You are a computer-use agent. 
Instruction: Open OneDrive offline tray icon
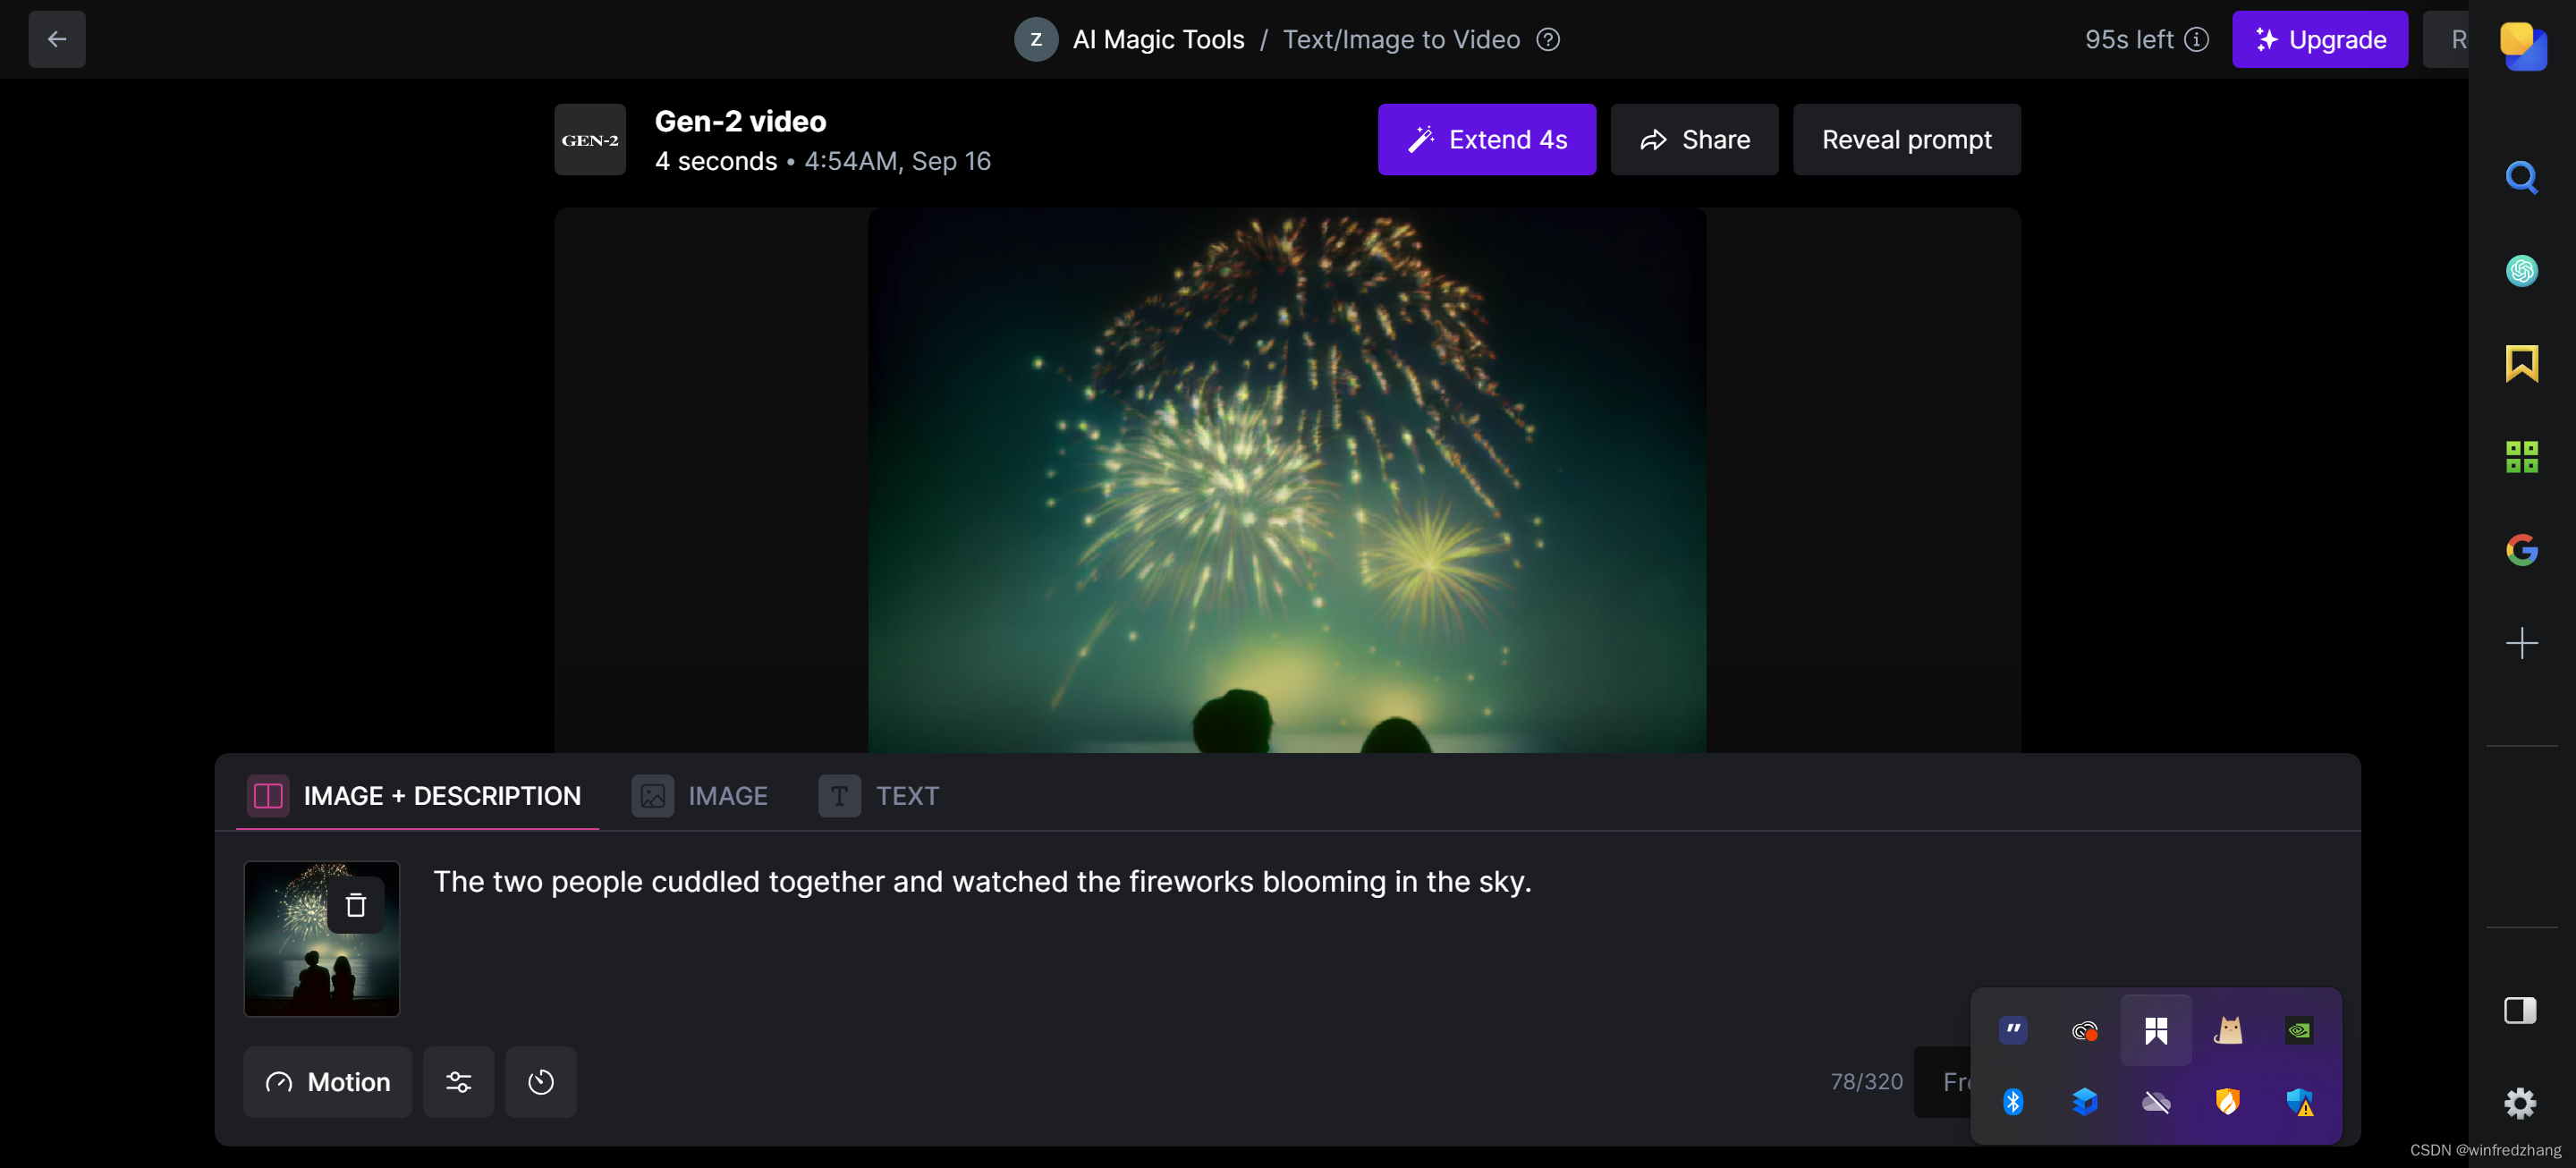pyautogui.click(x=2156, y=1102)
